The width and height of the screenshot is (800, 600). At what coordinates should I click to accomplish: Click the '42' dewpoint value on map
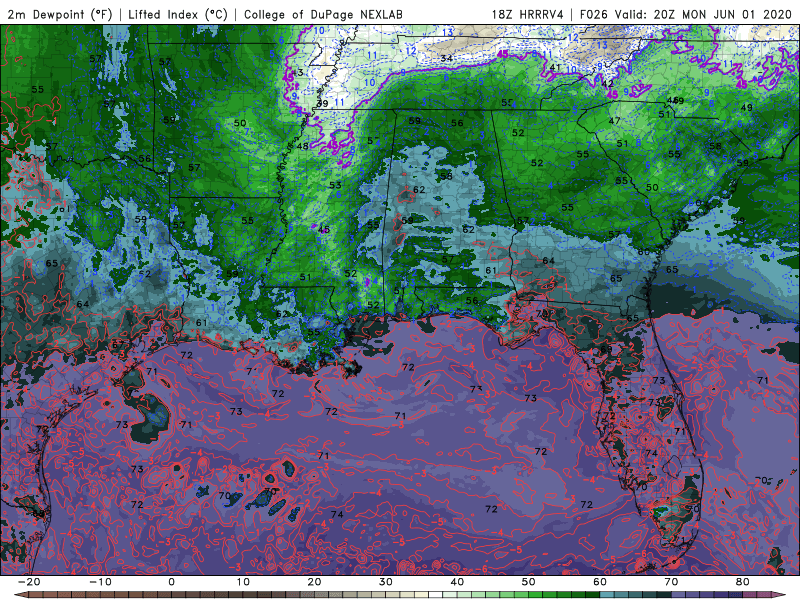pyautogui.click(x=607, y=84)
